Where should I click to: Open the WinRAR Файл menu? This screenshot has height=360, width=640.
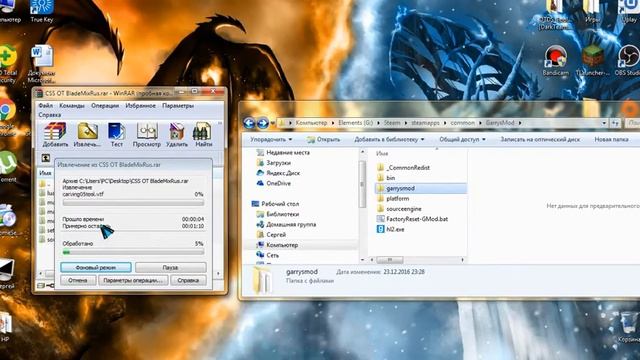tap(45, 106)
